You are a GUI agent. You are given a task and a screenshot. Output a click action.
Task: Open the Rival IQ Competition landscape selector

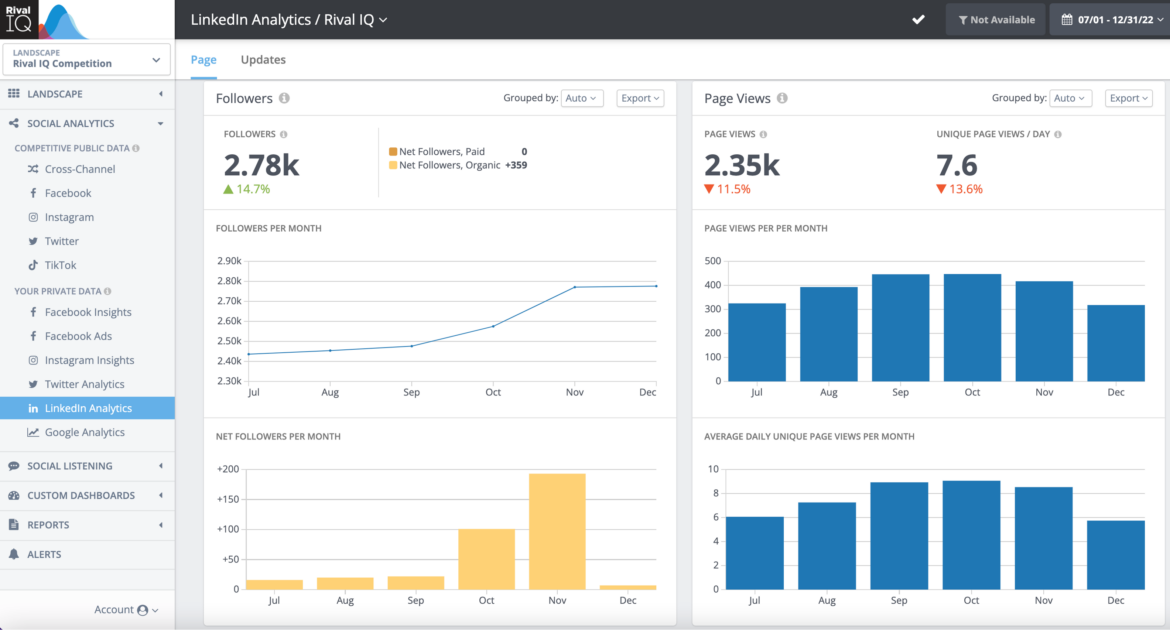(x=86, y=60)
